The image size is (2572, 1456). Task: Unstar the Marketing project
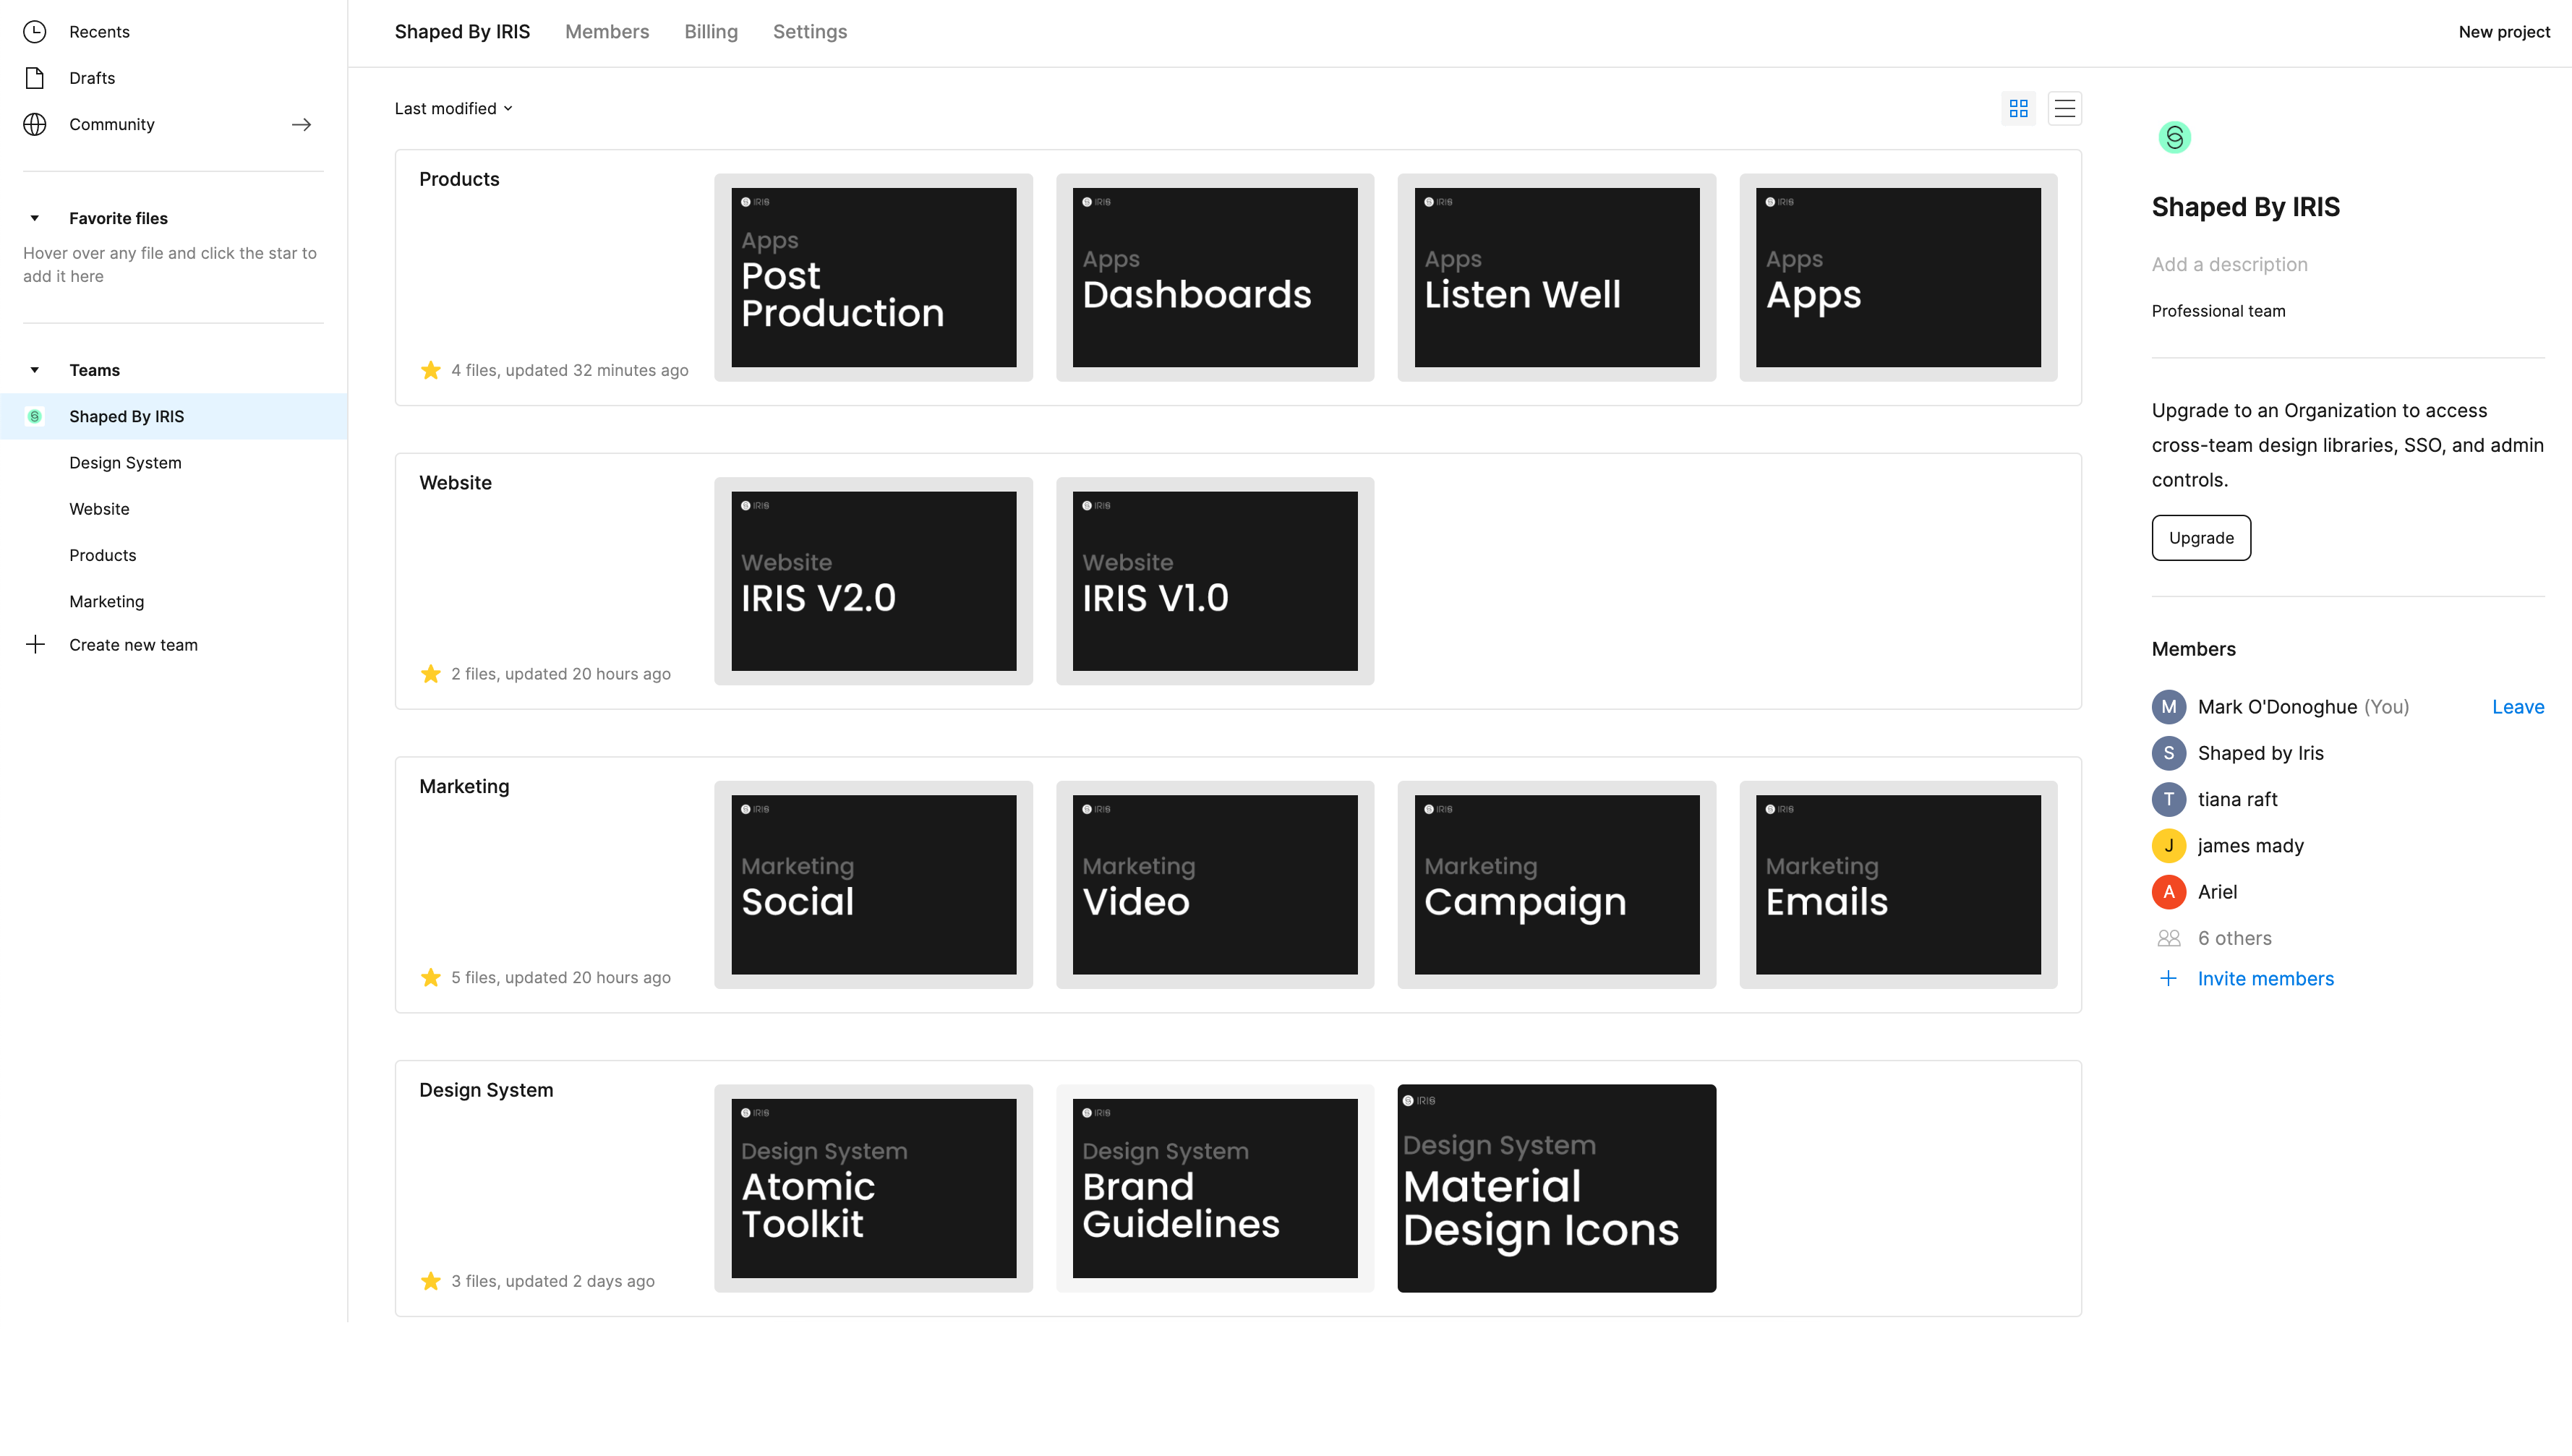tap(431, 977)
